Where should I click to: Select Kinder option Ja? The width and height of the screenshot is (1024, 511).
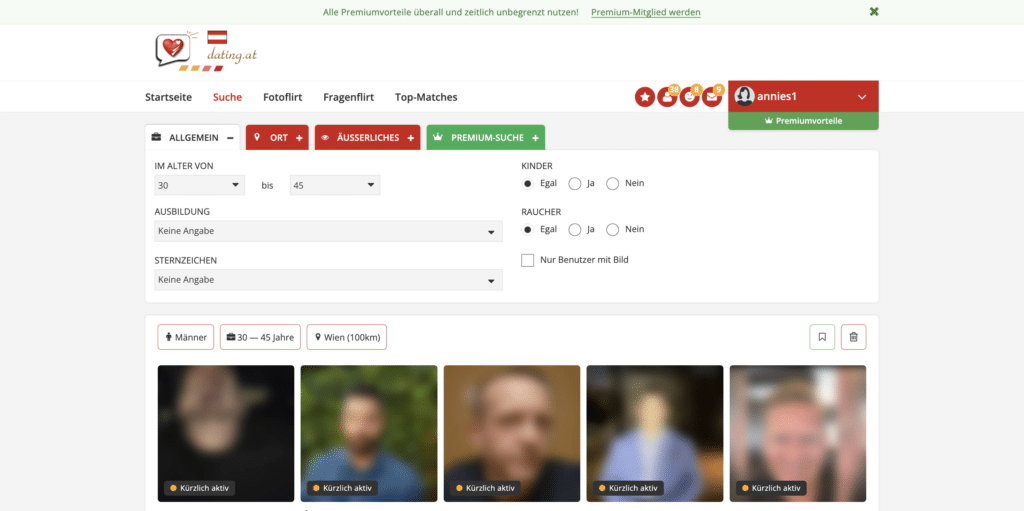click(575, 184)
